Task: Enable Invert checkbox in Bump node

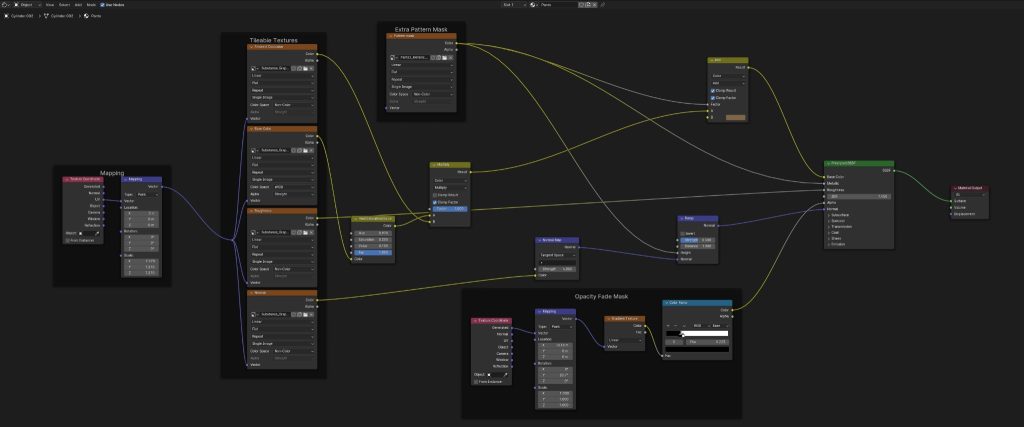Action: [x=683, y=233]
